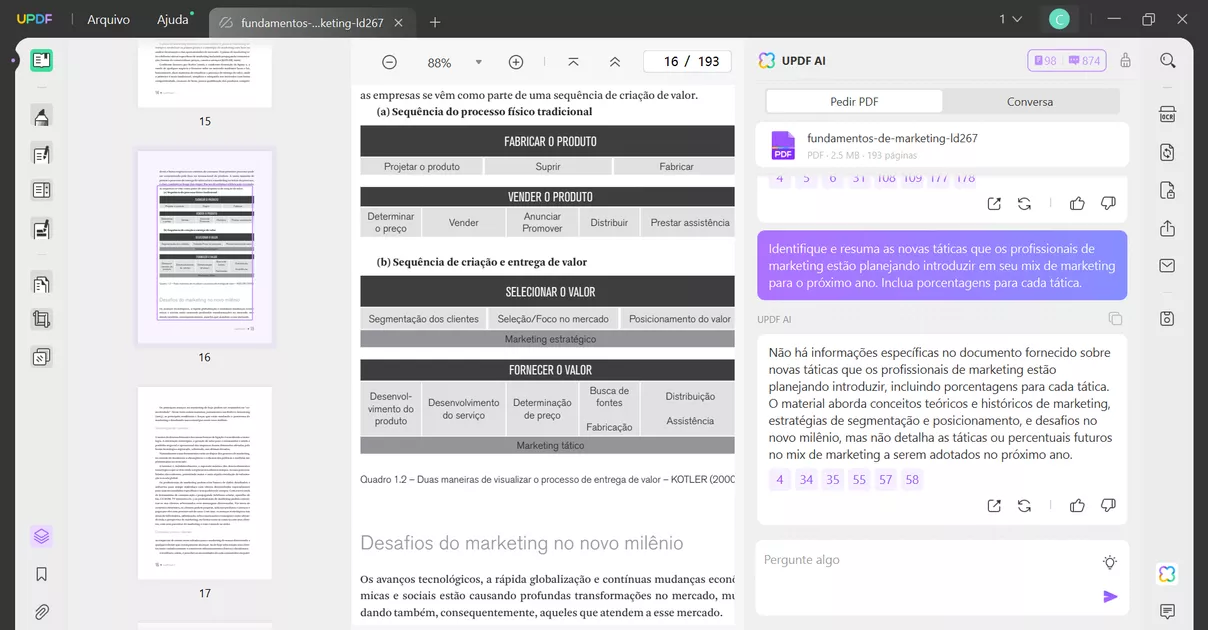
Task: Open the search panel with the magnifier icon
Action: click(1167, 60)
